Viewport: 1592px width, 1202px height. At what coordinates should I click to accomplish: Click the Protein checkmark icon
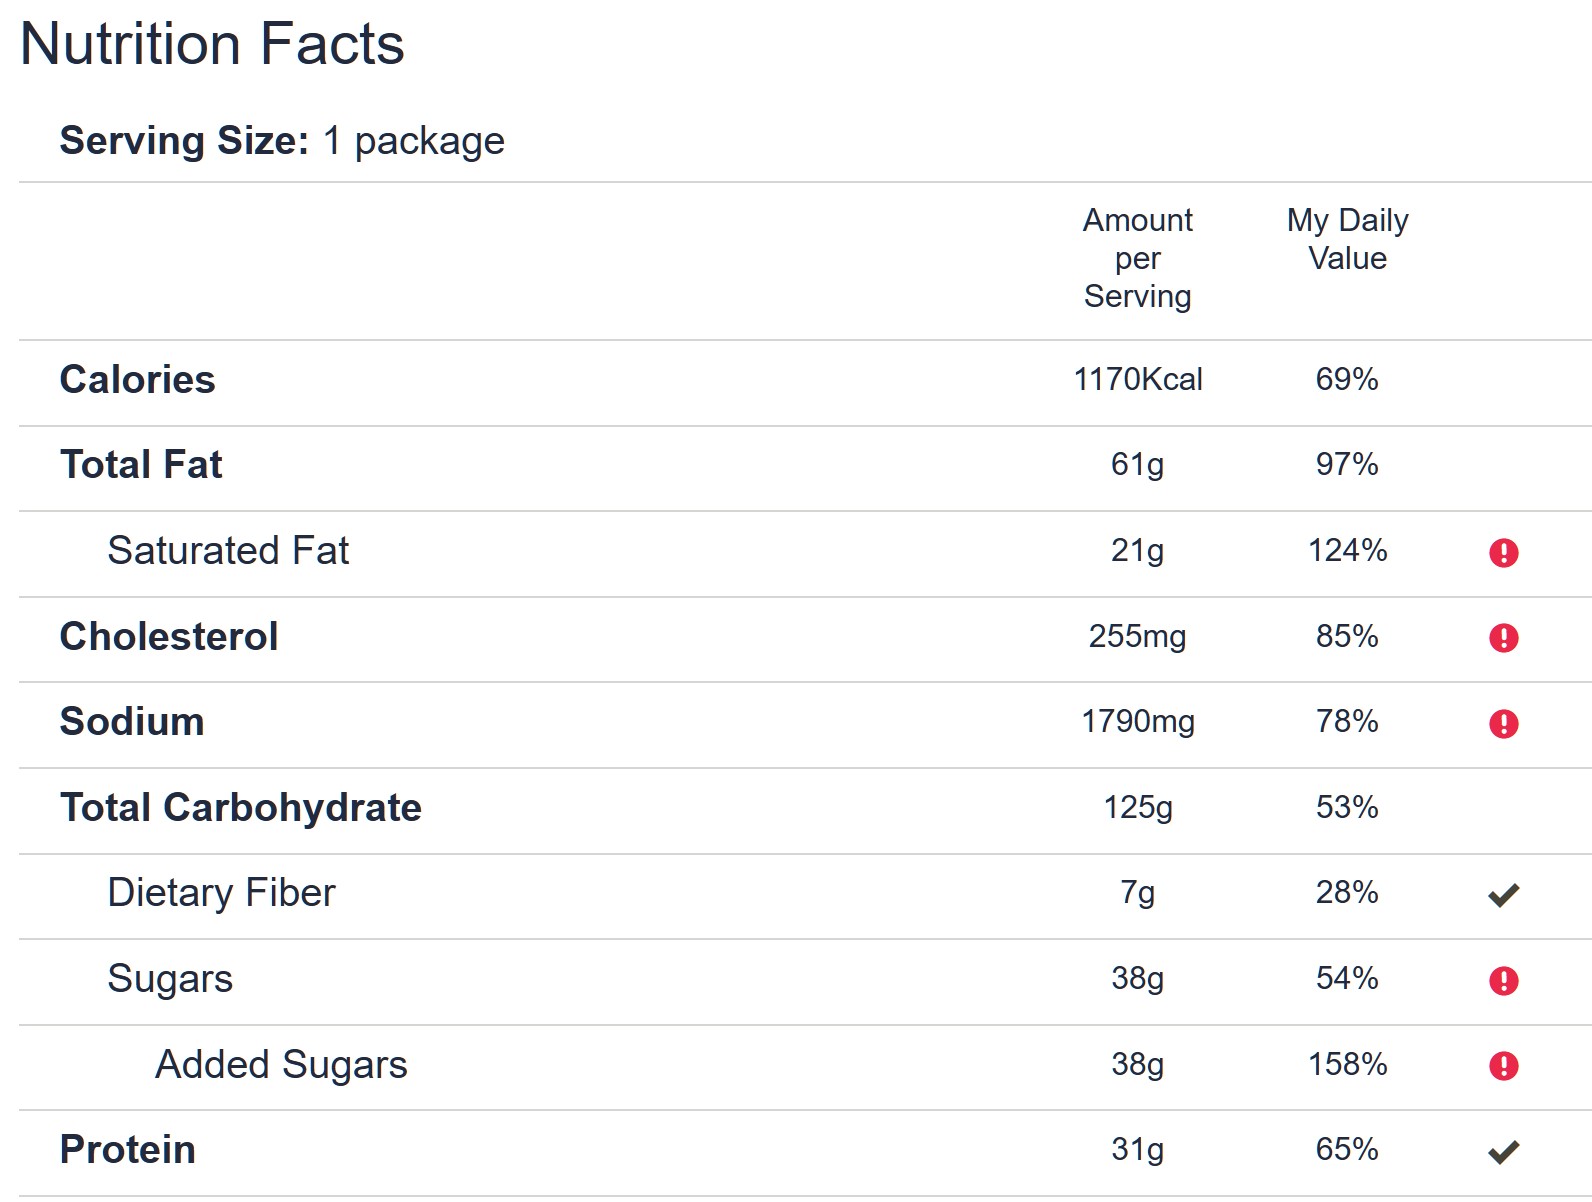pyautogui.click(x=1503, y=1152)
